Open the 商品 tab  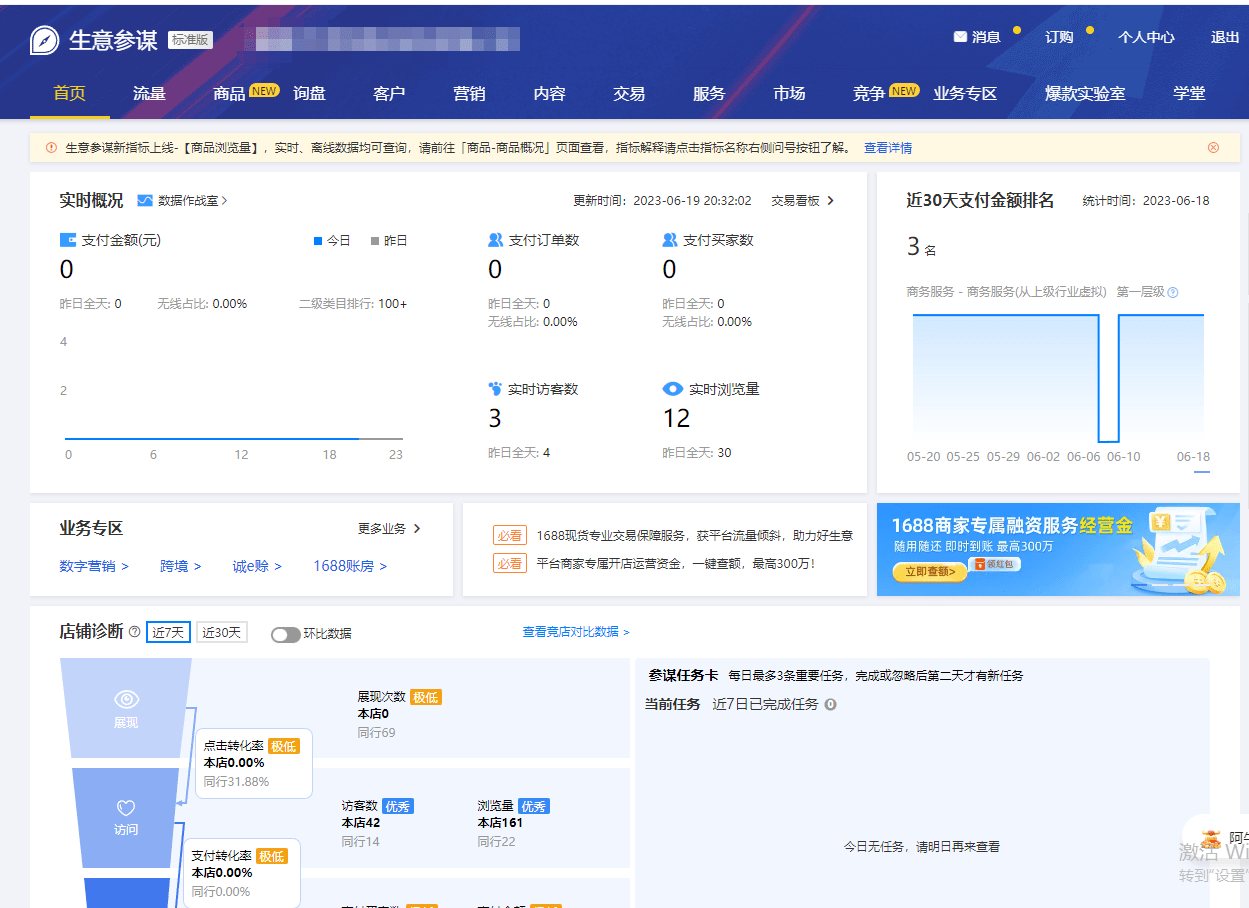click(x=230, y=93)
